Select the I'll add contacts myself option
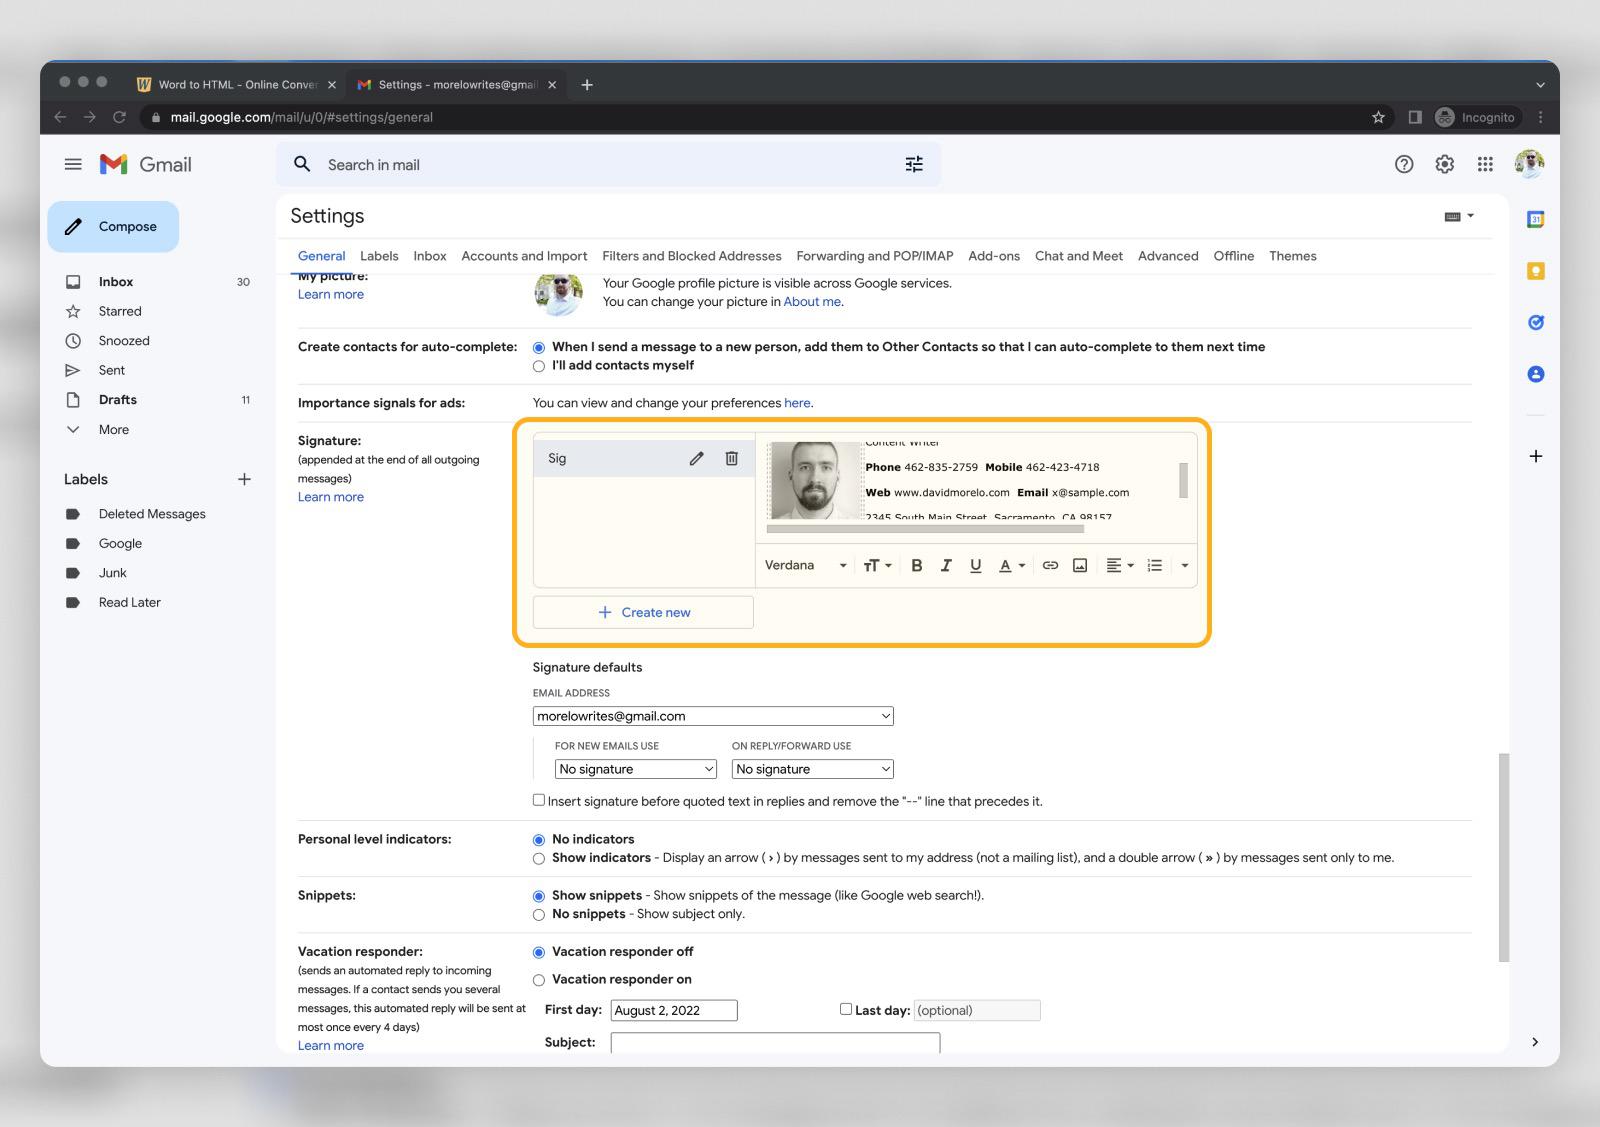The width and height of the screenshot is (1600, 1127). [539, 365]
